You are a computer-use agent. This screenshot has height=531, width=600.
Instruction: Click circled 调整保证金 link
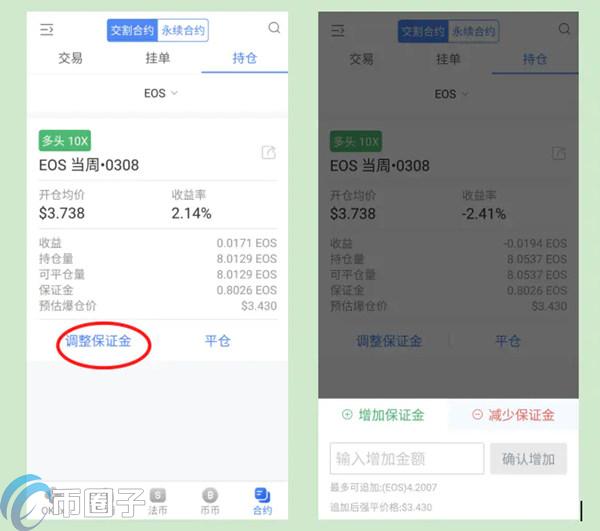tap(98, 341)
